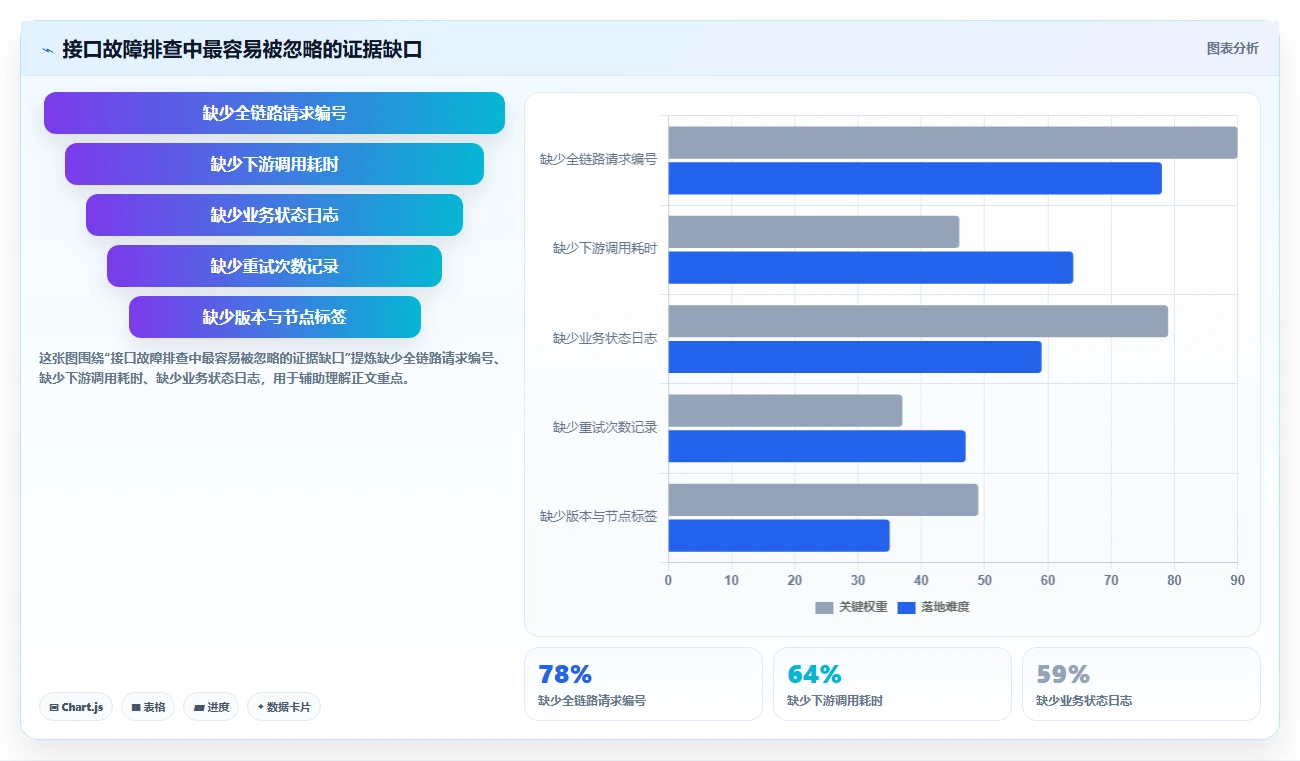Click blue bar for 缺少全链路请求编号

(915, 178)
